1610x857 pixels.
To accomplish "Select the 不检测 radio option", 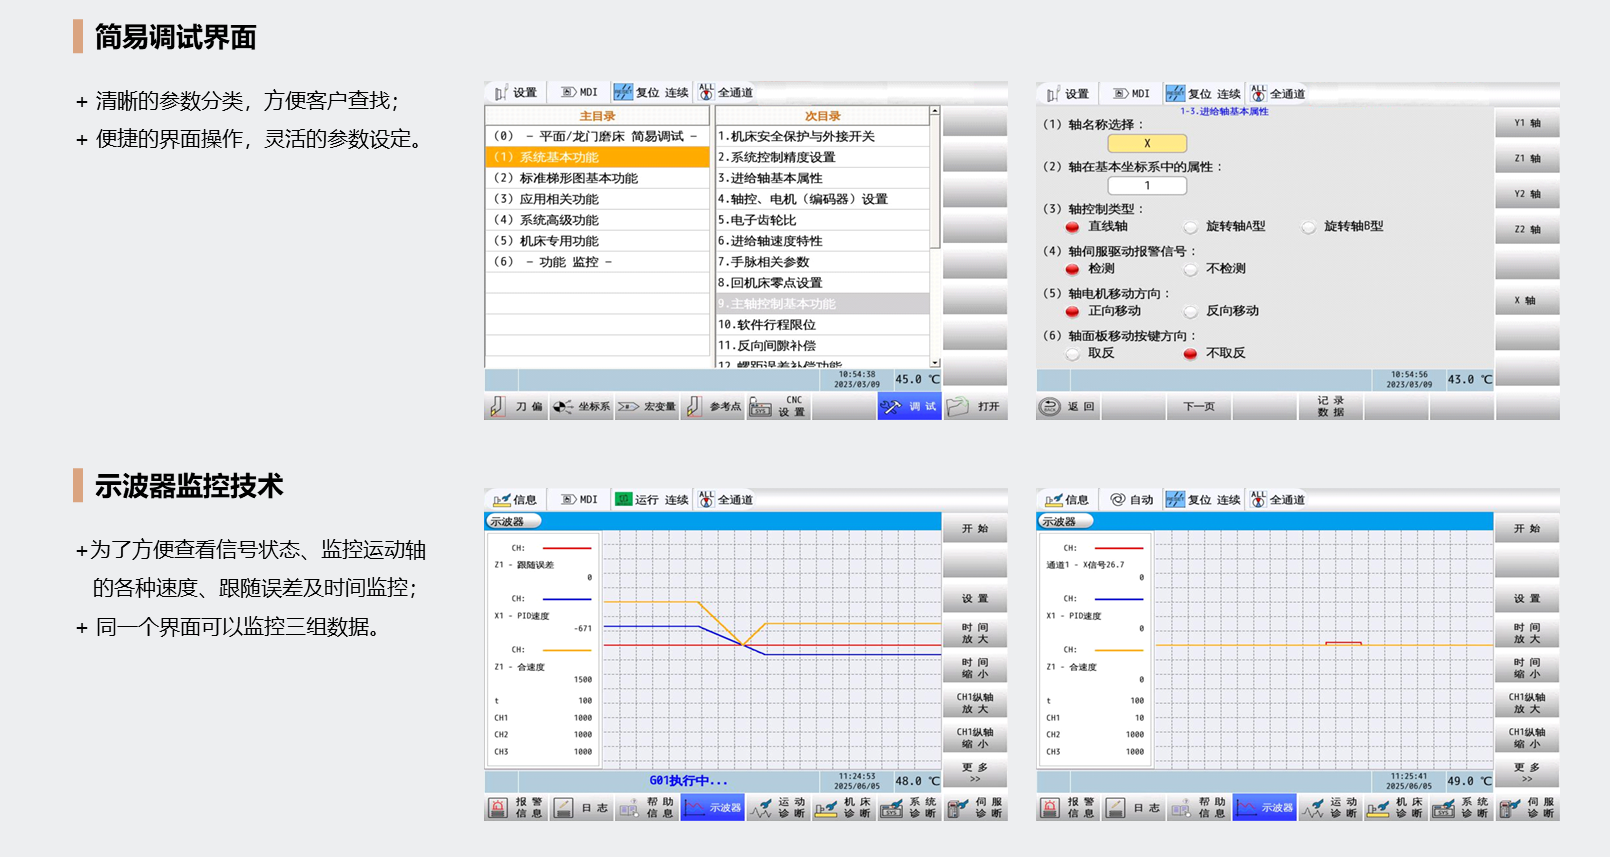I will pyautogui.click(x=1191, y=270).
